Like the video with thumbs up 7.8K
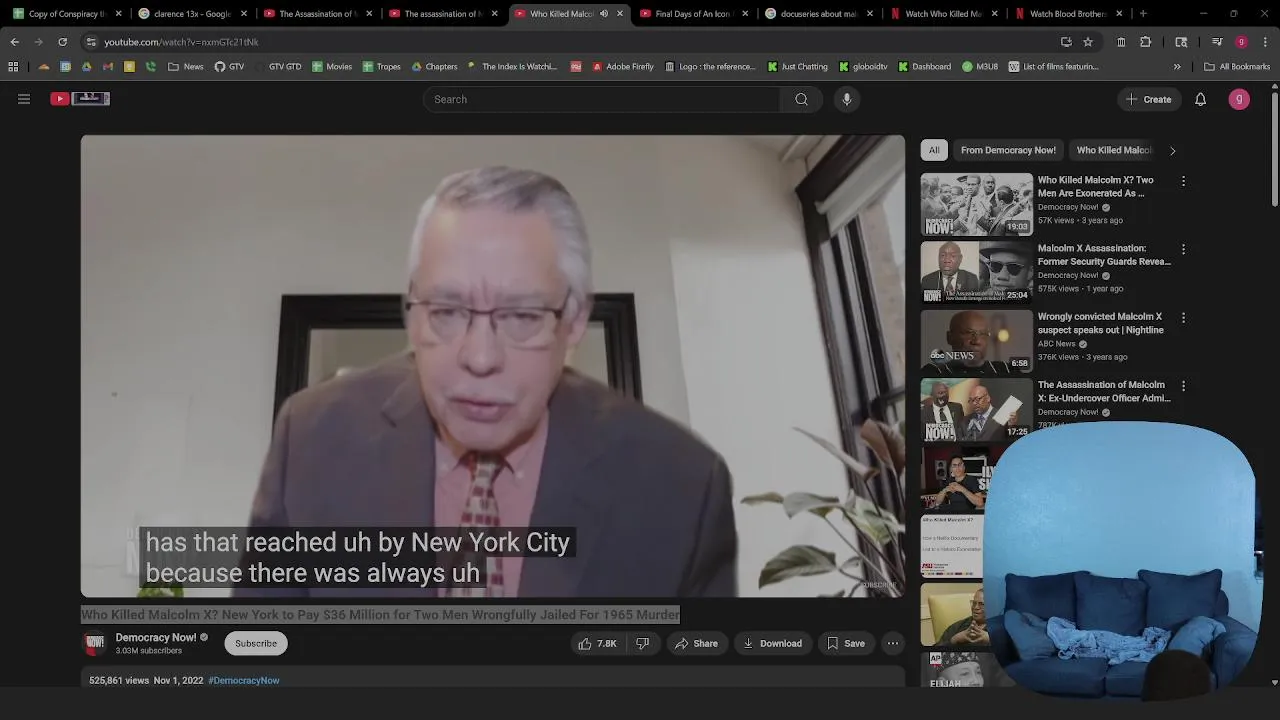1280x720 pixels. tap(596, 643)
